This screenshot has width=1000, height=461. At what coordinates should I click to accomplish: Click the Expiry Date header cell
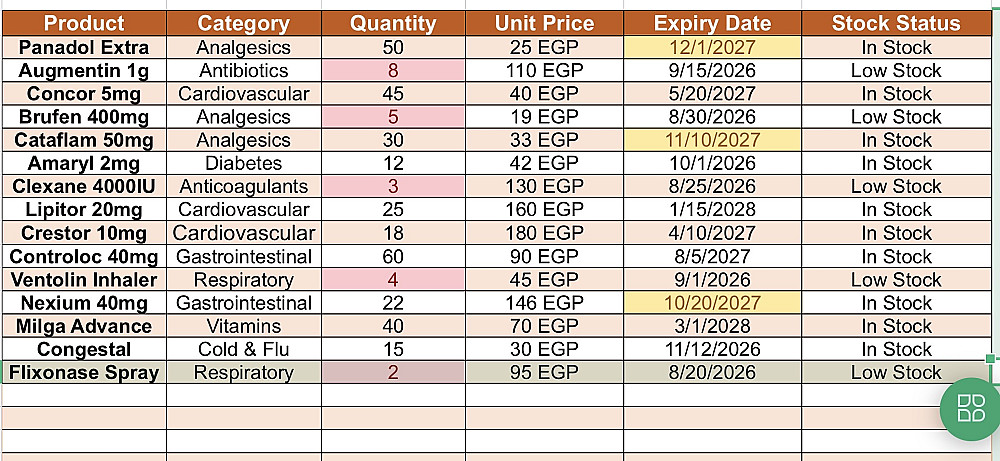(x=712, y=24)
